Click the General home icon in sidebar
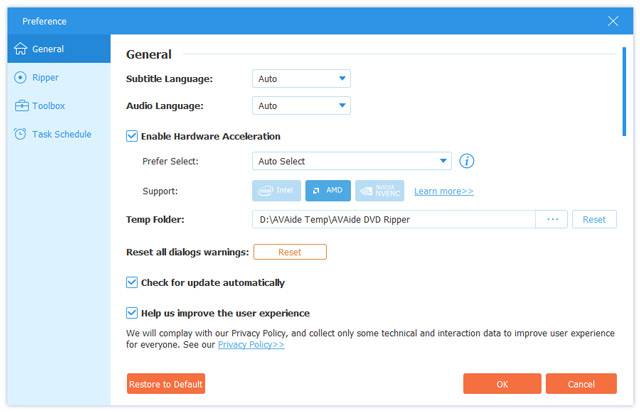 (x=21, y=49)
